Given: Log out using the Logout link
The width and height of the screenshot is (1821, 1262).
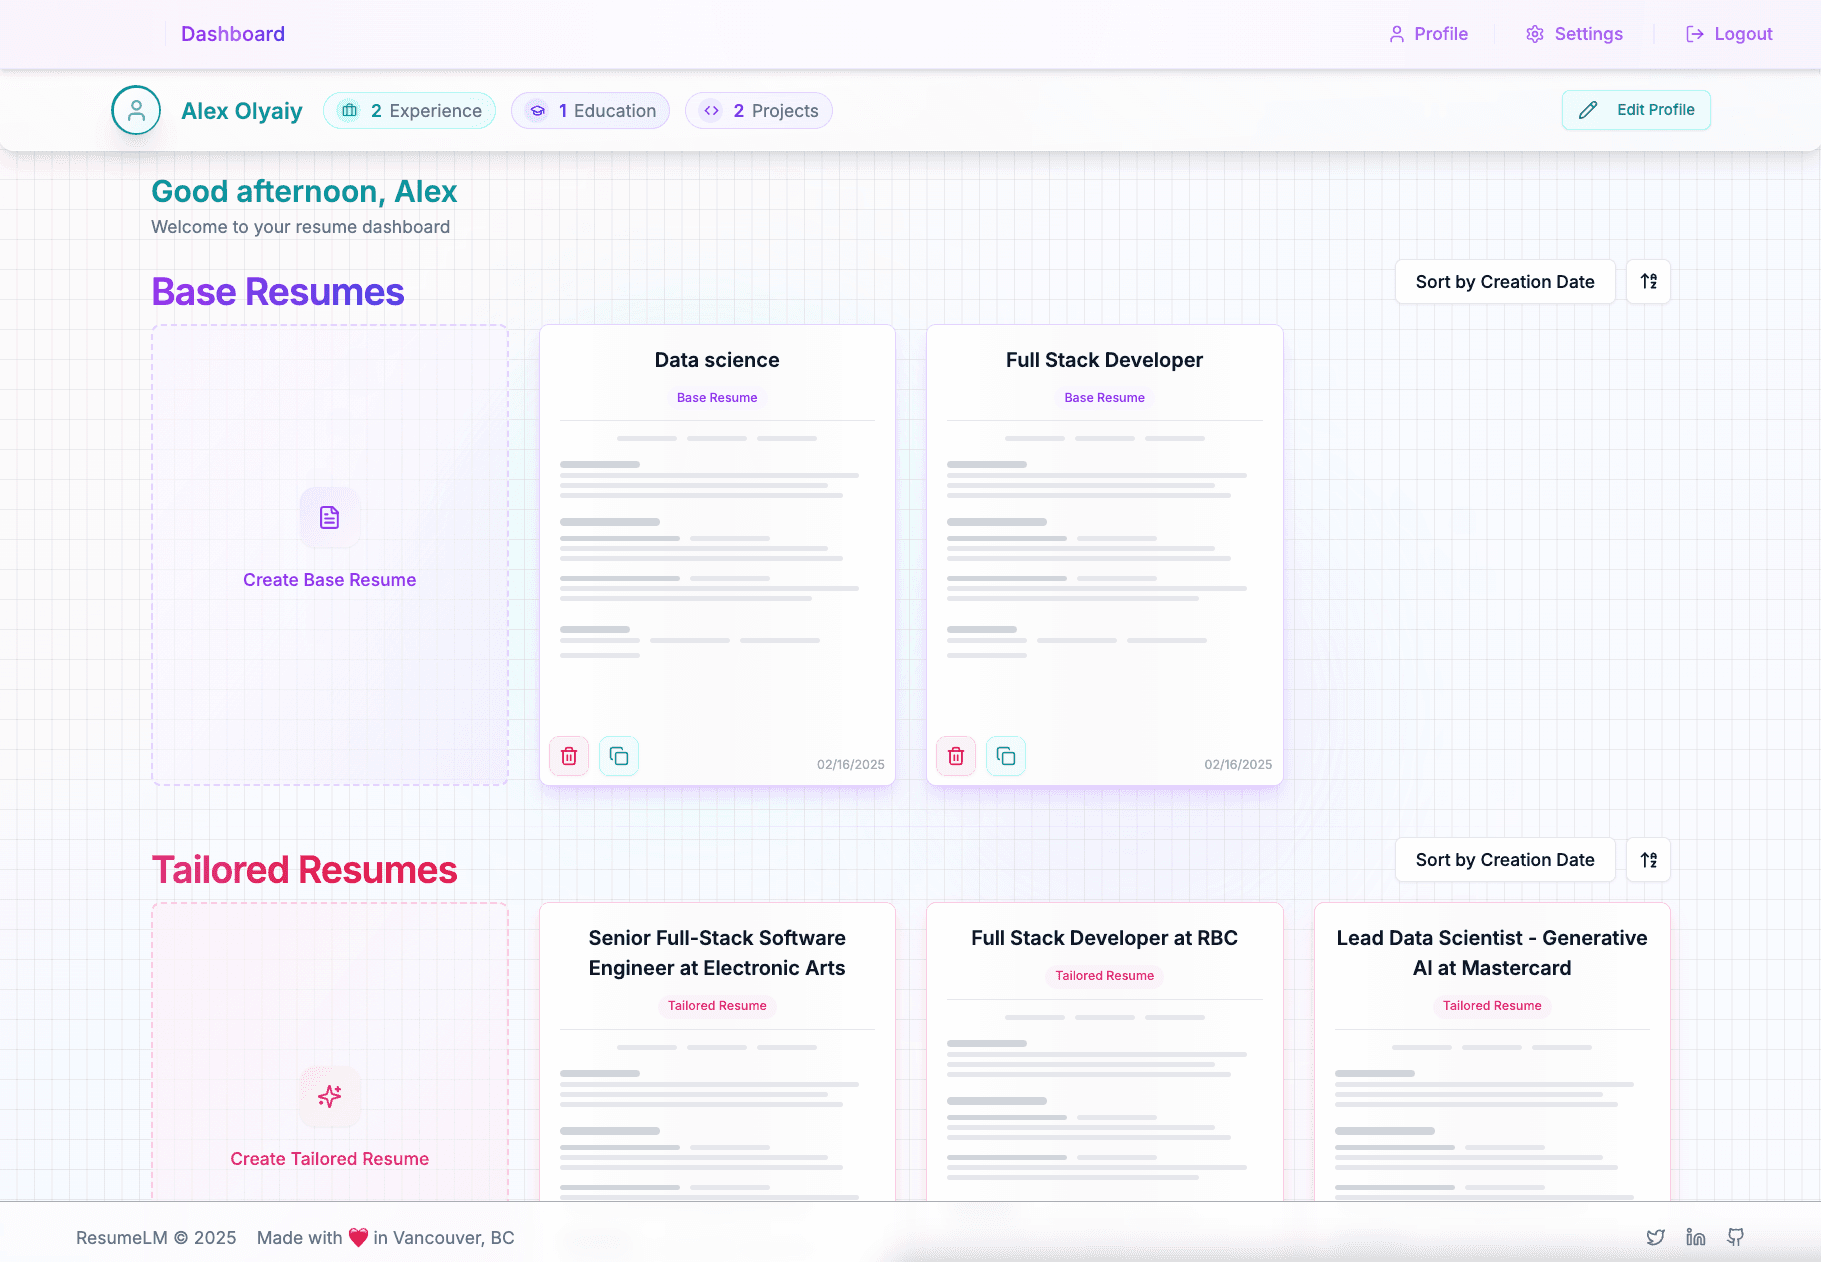Looking at the screenshot, I should (x=1729, y=34).
